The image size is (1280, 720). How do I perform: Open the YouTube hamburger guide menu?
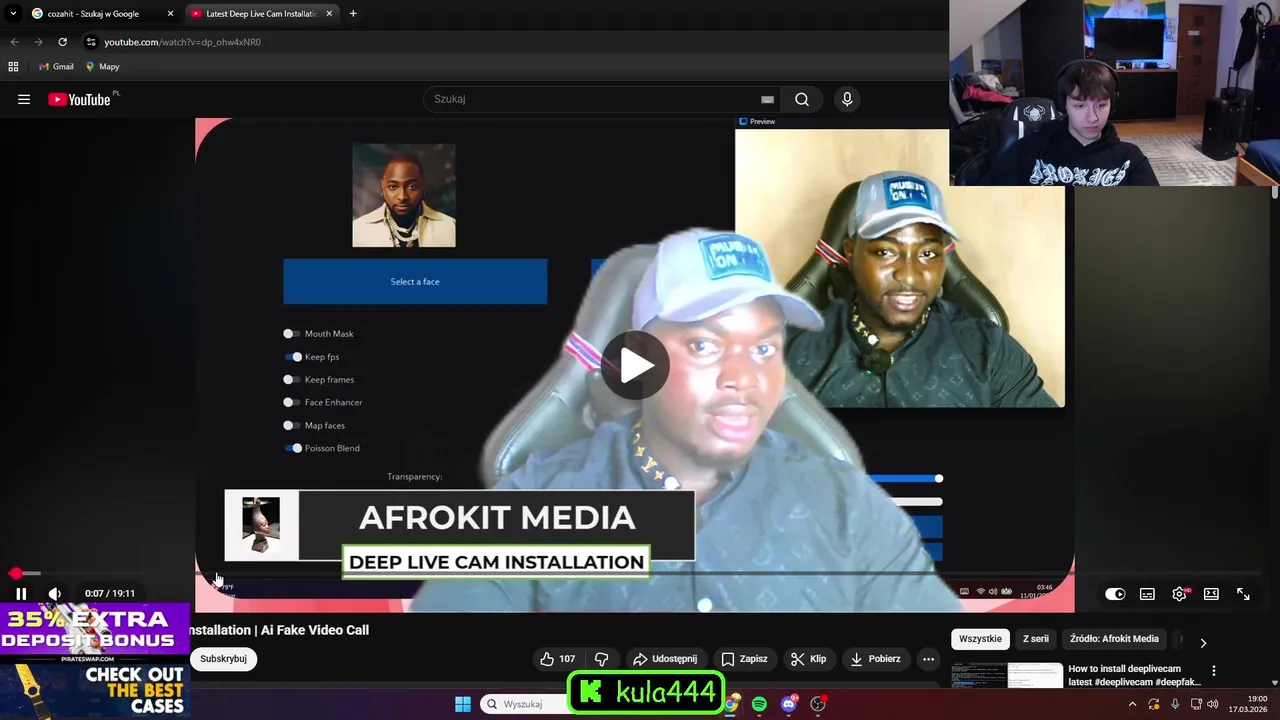coord(24,99)
